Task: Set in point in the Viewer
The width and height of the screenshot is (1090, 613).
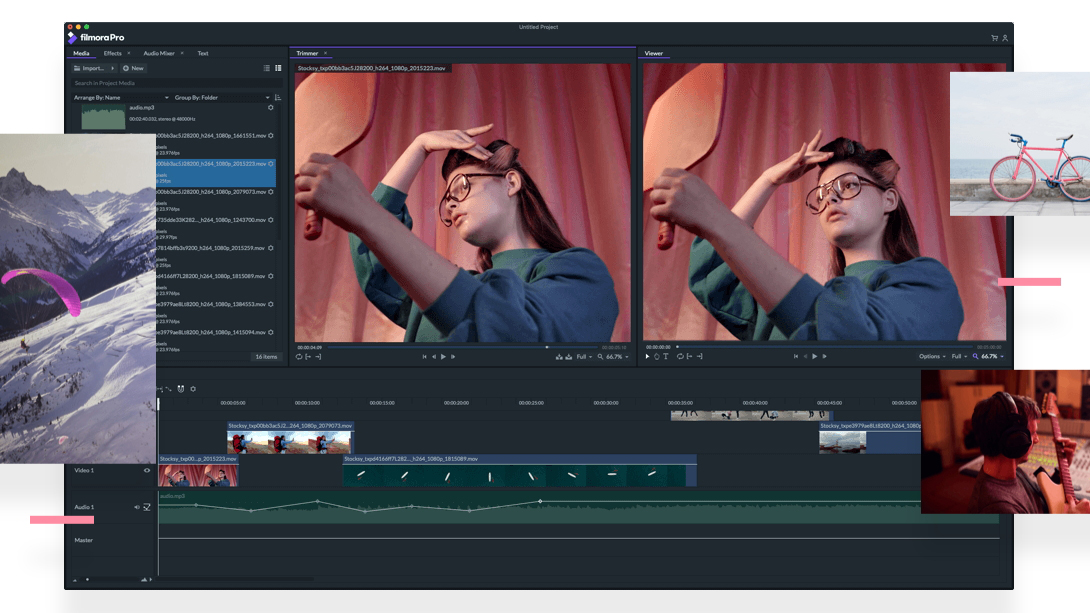Action: 690,357
